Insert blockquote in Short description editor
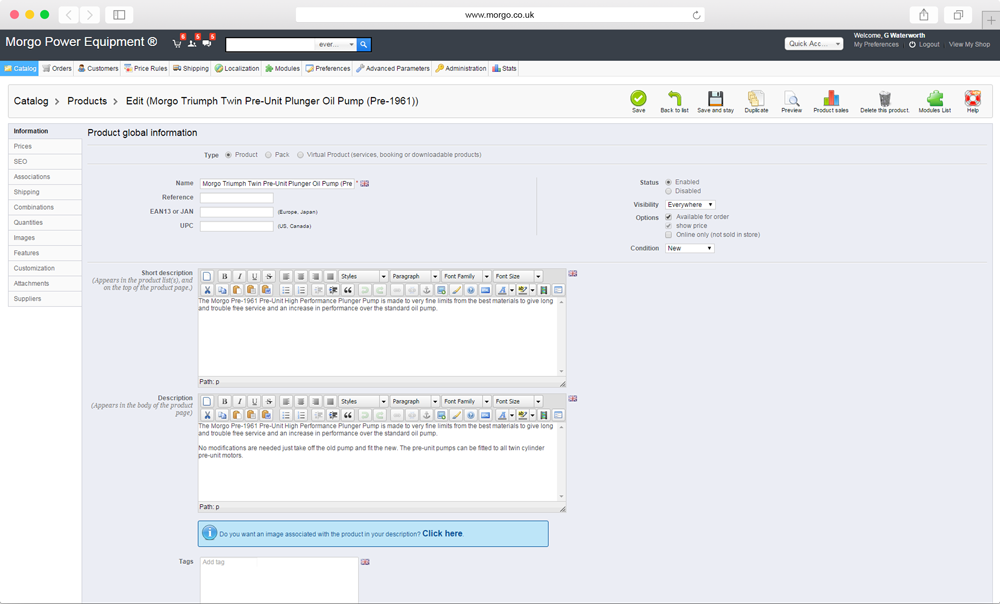1000x604 pixels. click(348, 290)
